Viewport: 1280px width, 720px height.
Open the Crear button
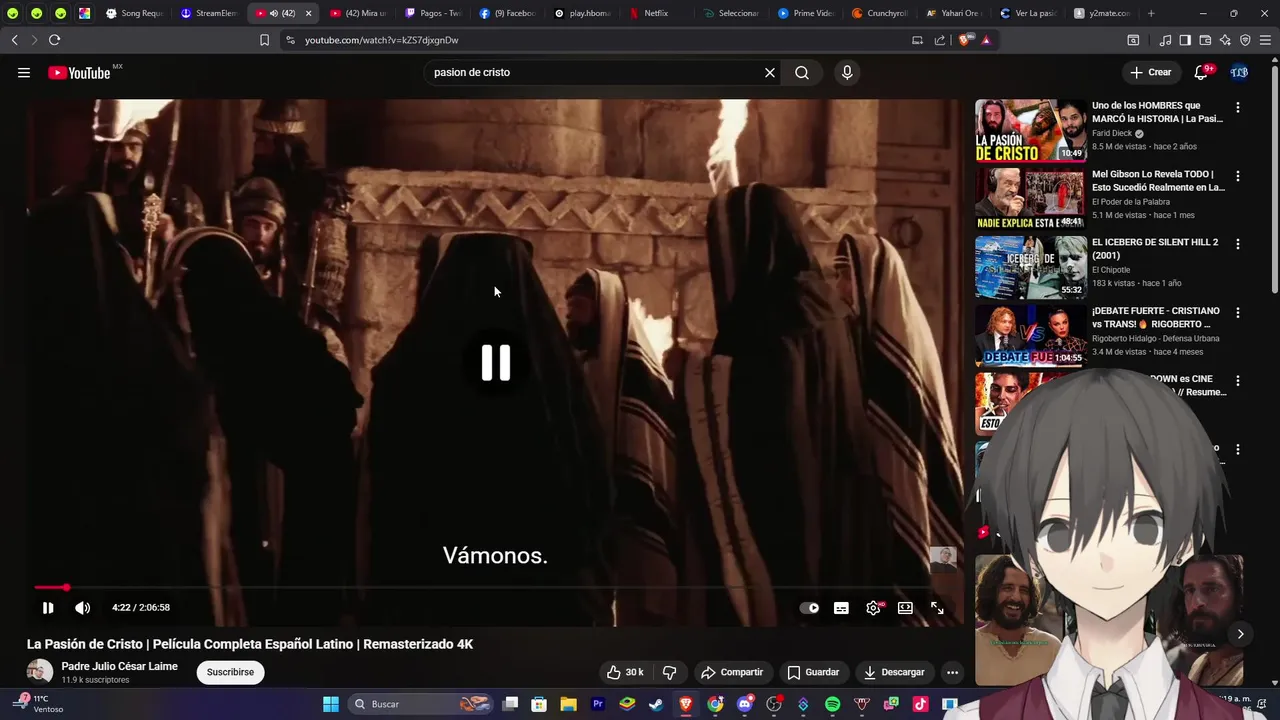click(1151, 72)
